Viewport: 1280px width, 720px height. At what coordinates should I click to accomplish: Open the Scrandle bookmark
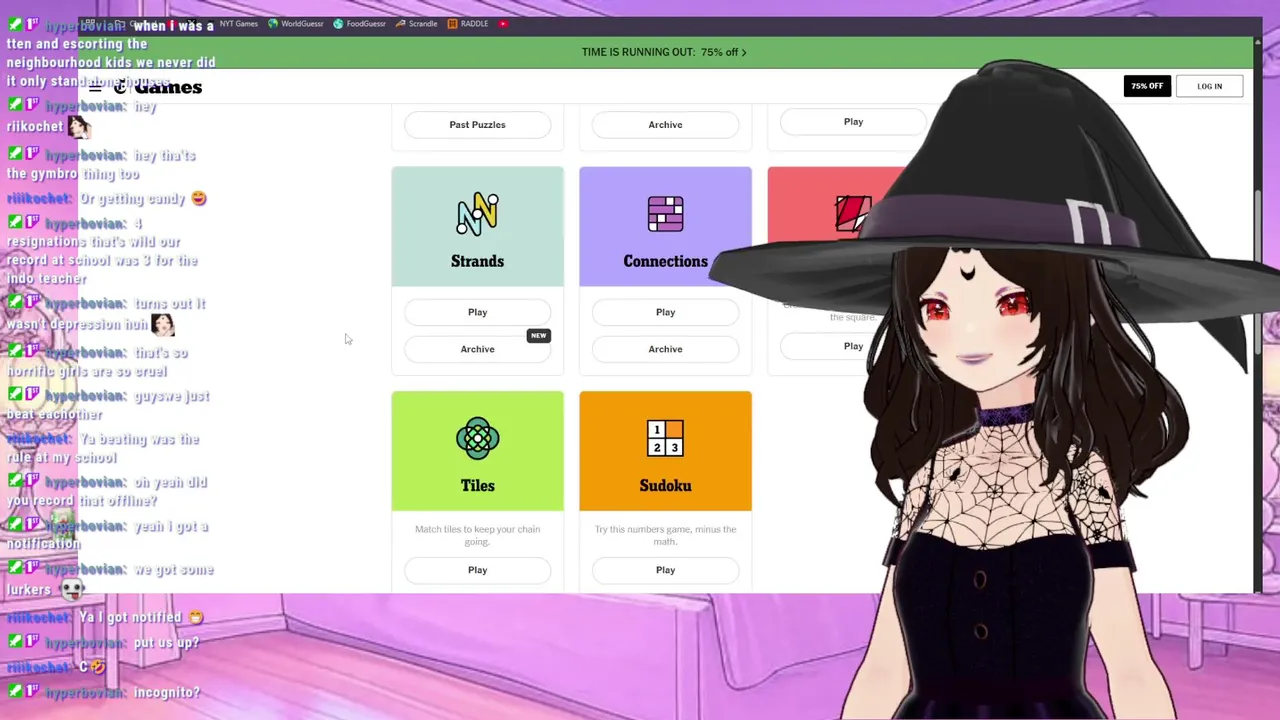pyautogui.click(x=417, y=24)
